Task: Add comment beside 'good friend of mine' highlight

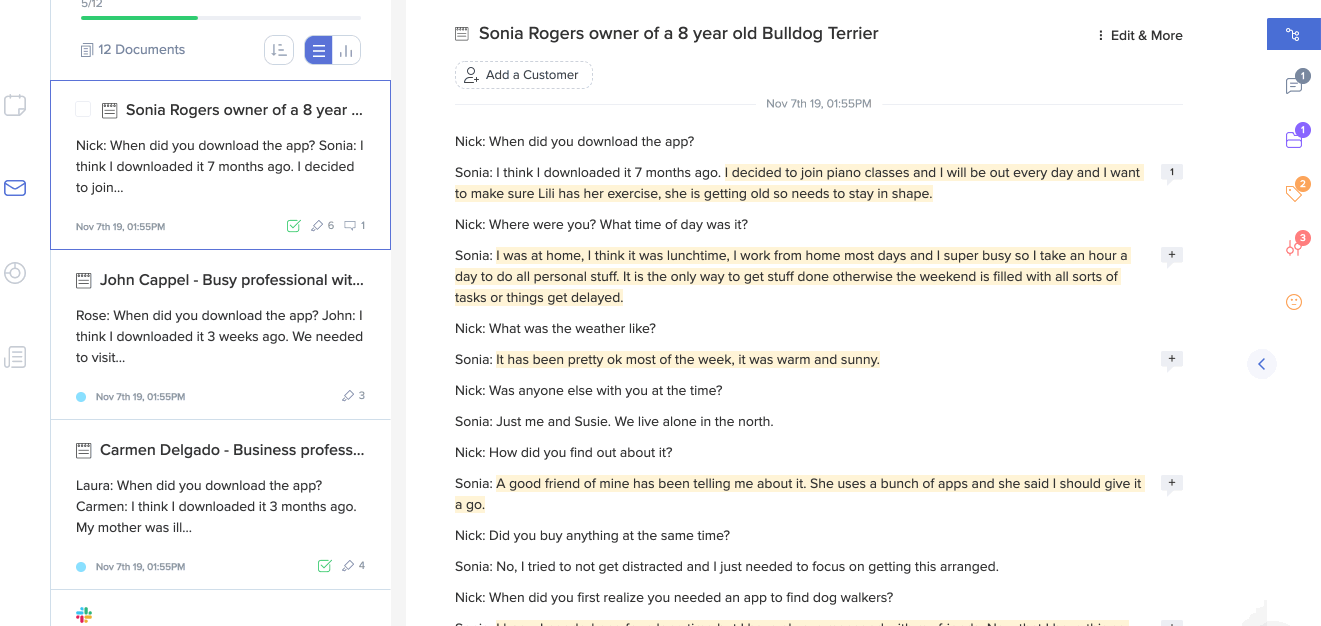Action: coord(1172,484)
